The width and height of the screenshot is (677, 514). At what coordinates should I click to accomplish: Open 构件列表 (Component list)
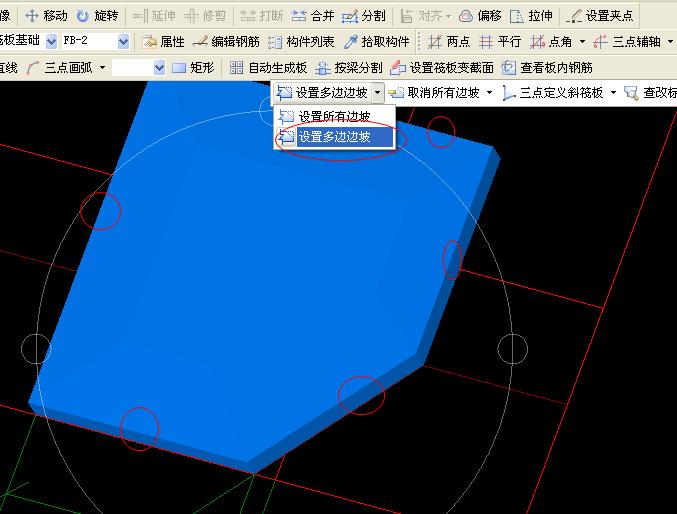tap(301, 41)
